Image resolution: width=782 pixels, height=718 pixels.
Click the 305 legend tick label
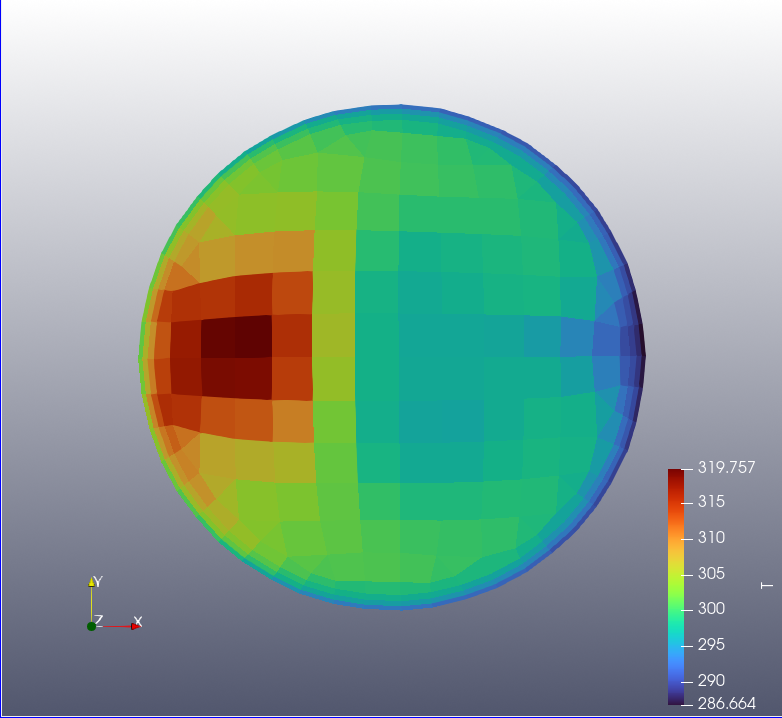click(x=712, y=573)
